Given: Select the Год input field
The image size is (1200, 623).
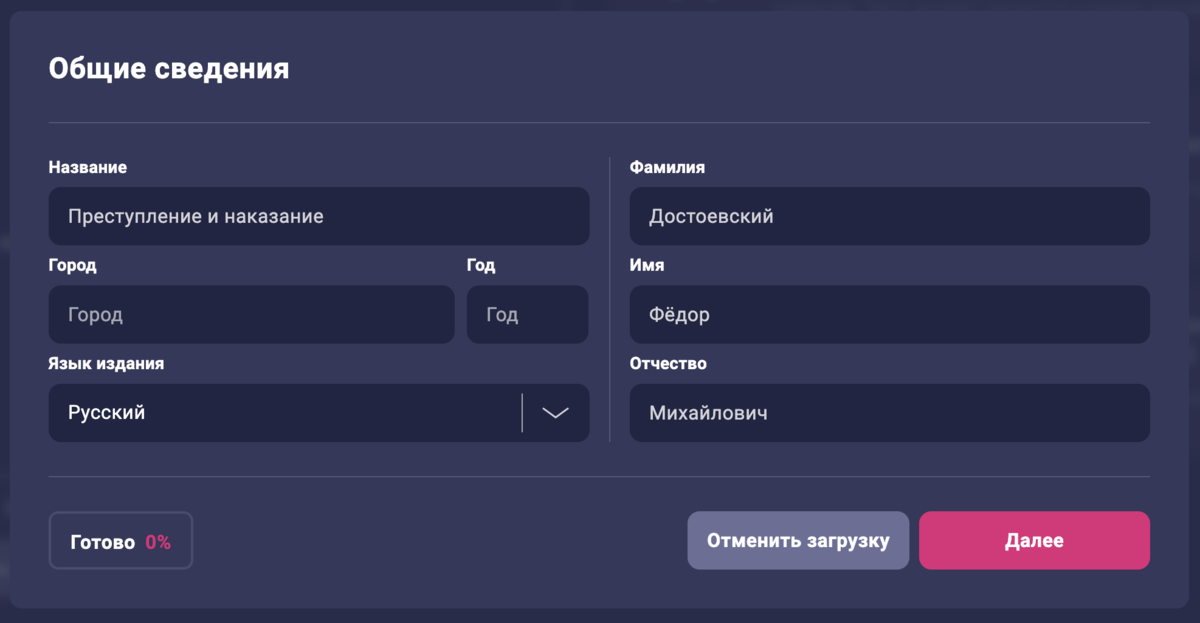Looking at the screenshot, I should [x=527, y=314].
